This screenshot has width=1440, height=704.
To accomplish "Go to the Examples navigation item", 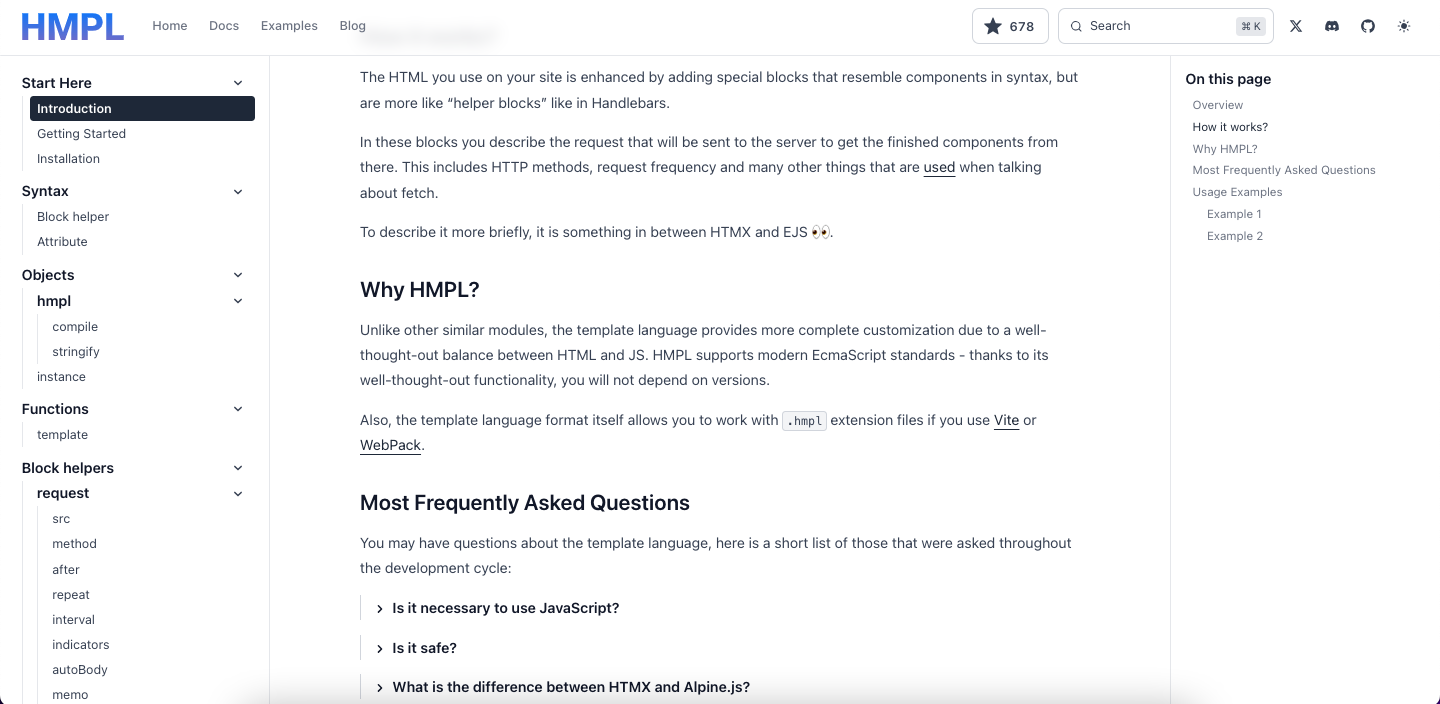I will coord(289,26).
